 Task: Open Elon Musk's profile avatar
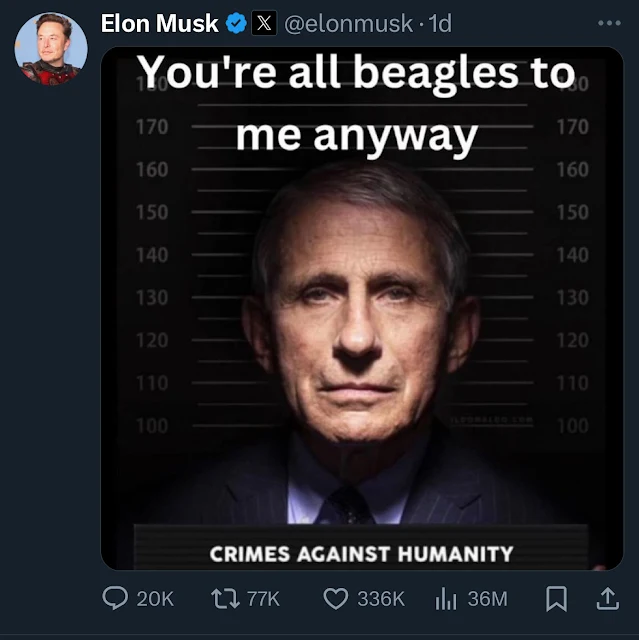(51, 49)
